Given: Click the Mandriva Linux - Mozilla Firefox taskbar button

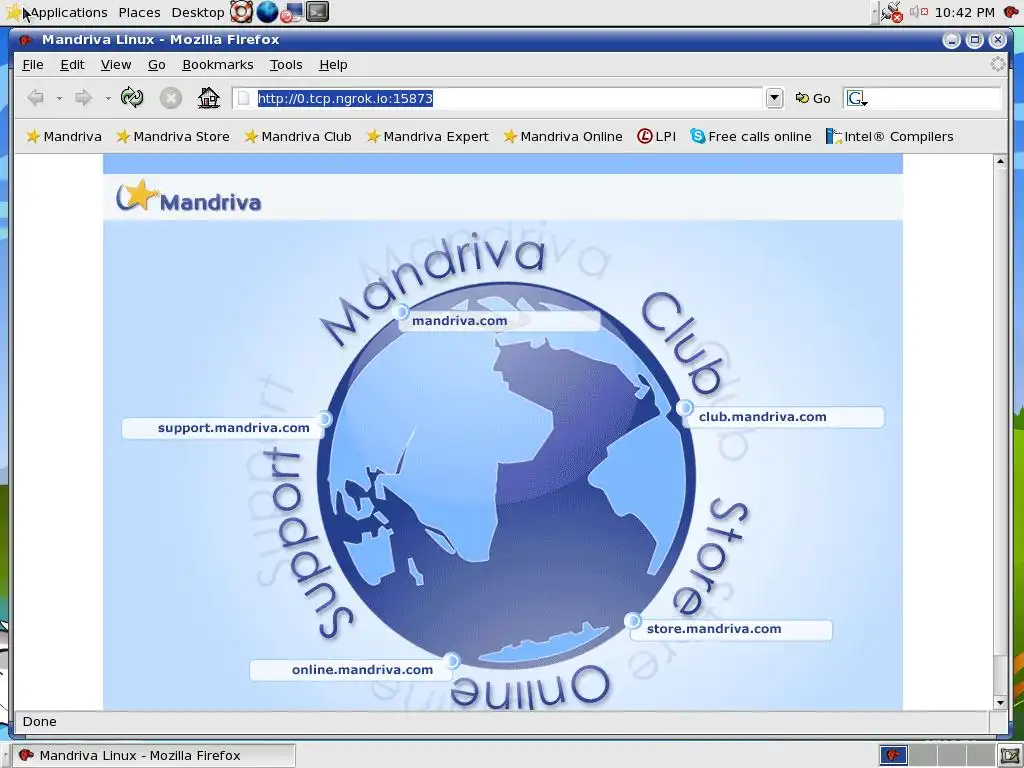Looking at the screenshot, I should [x=155, y=756].
